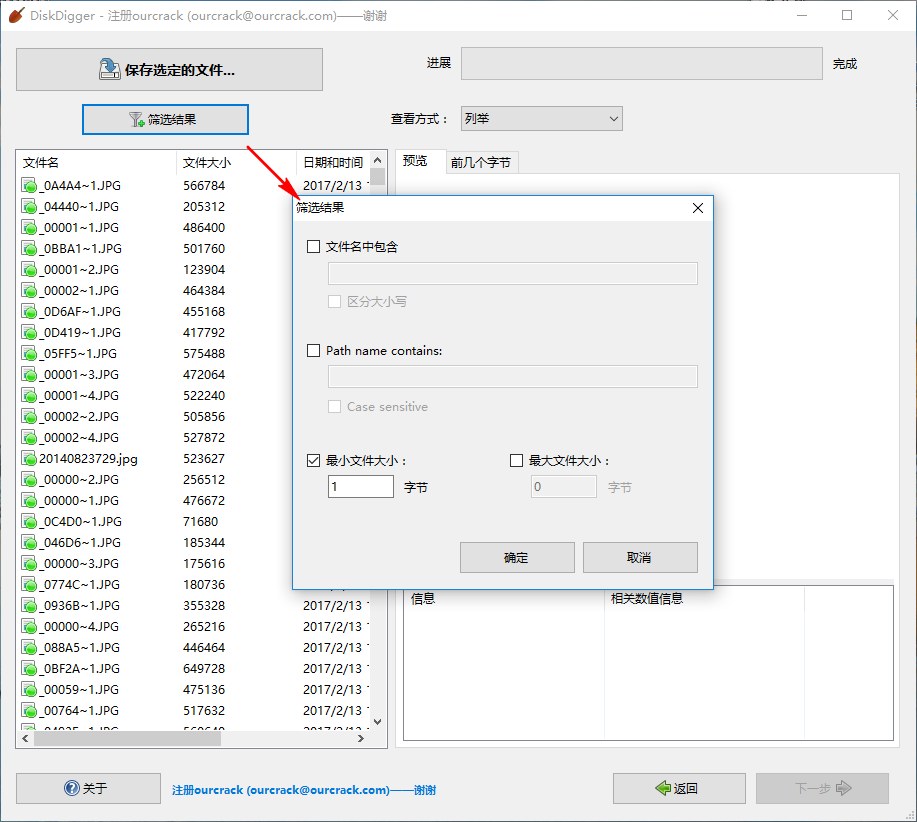917x822 pixels.
Task: Sort by the 文件大小 column header
Action: (236, 163)
